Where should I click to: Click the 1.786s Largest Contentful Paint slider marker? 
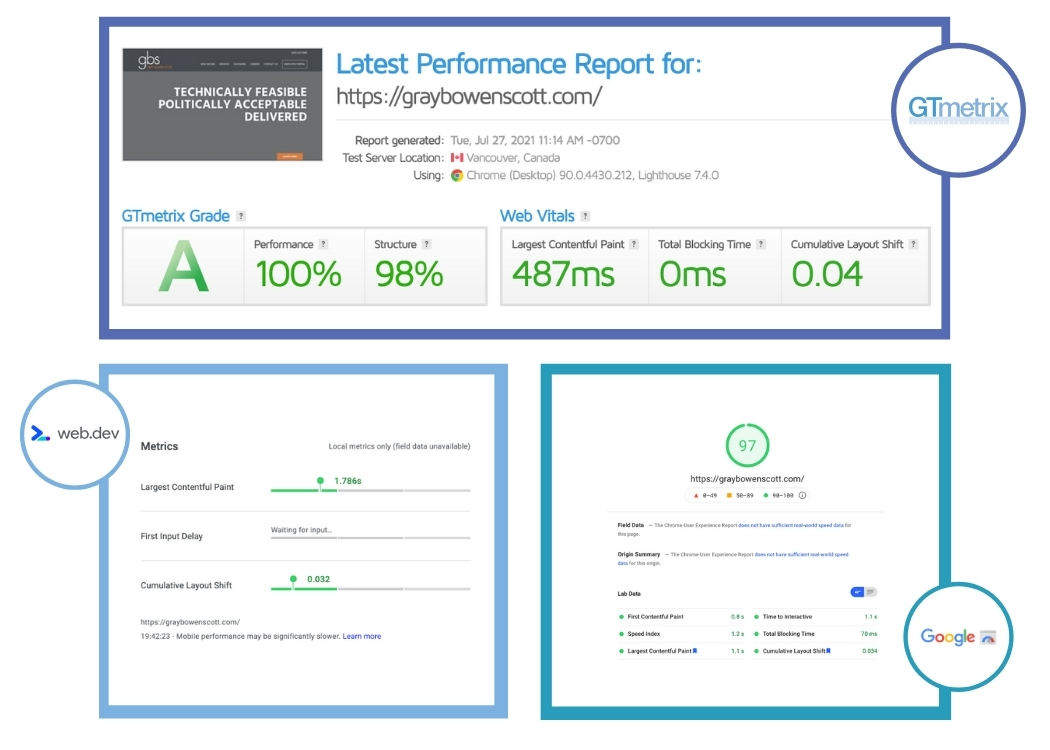320,480
